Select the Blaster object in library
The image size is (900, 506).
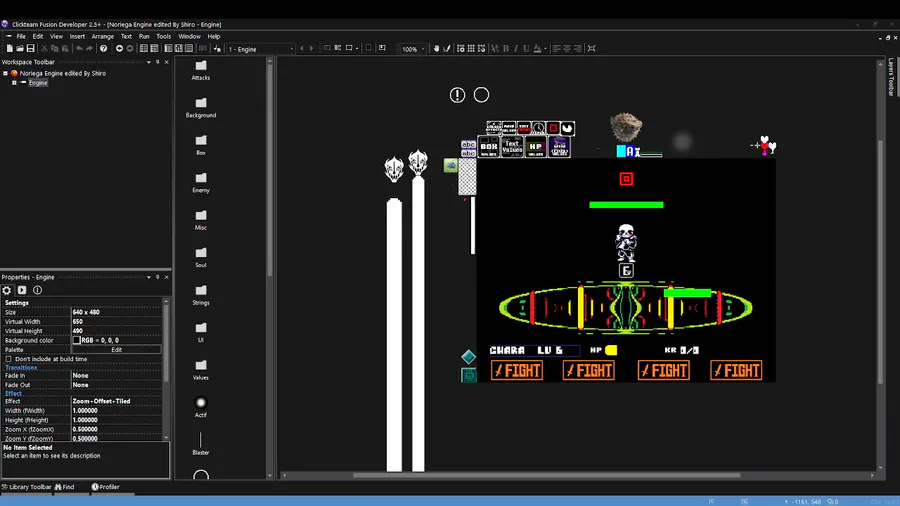tap(201, 444)
